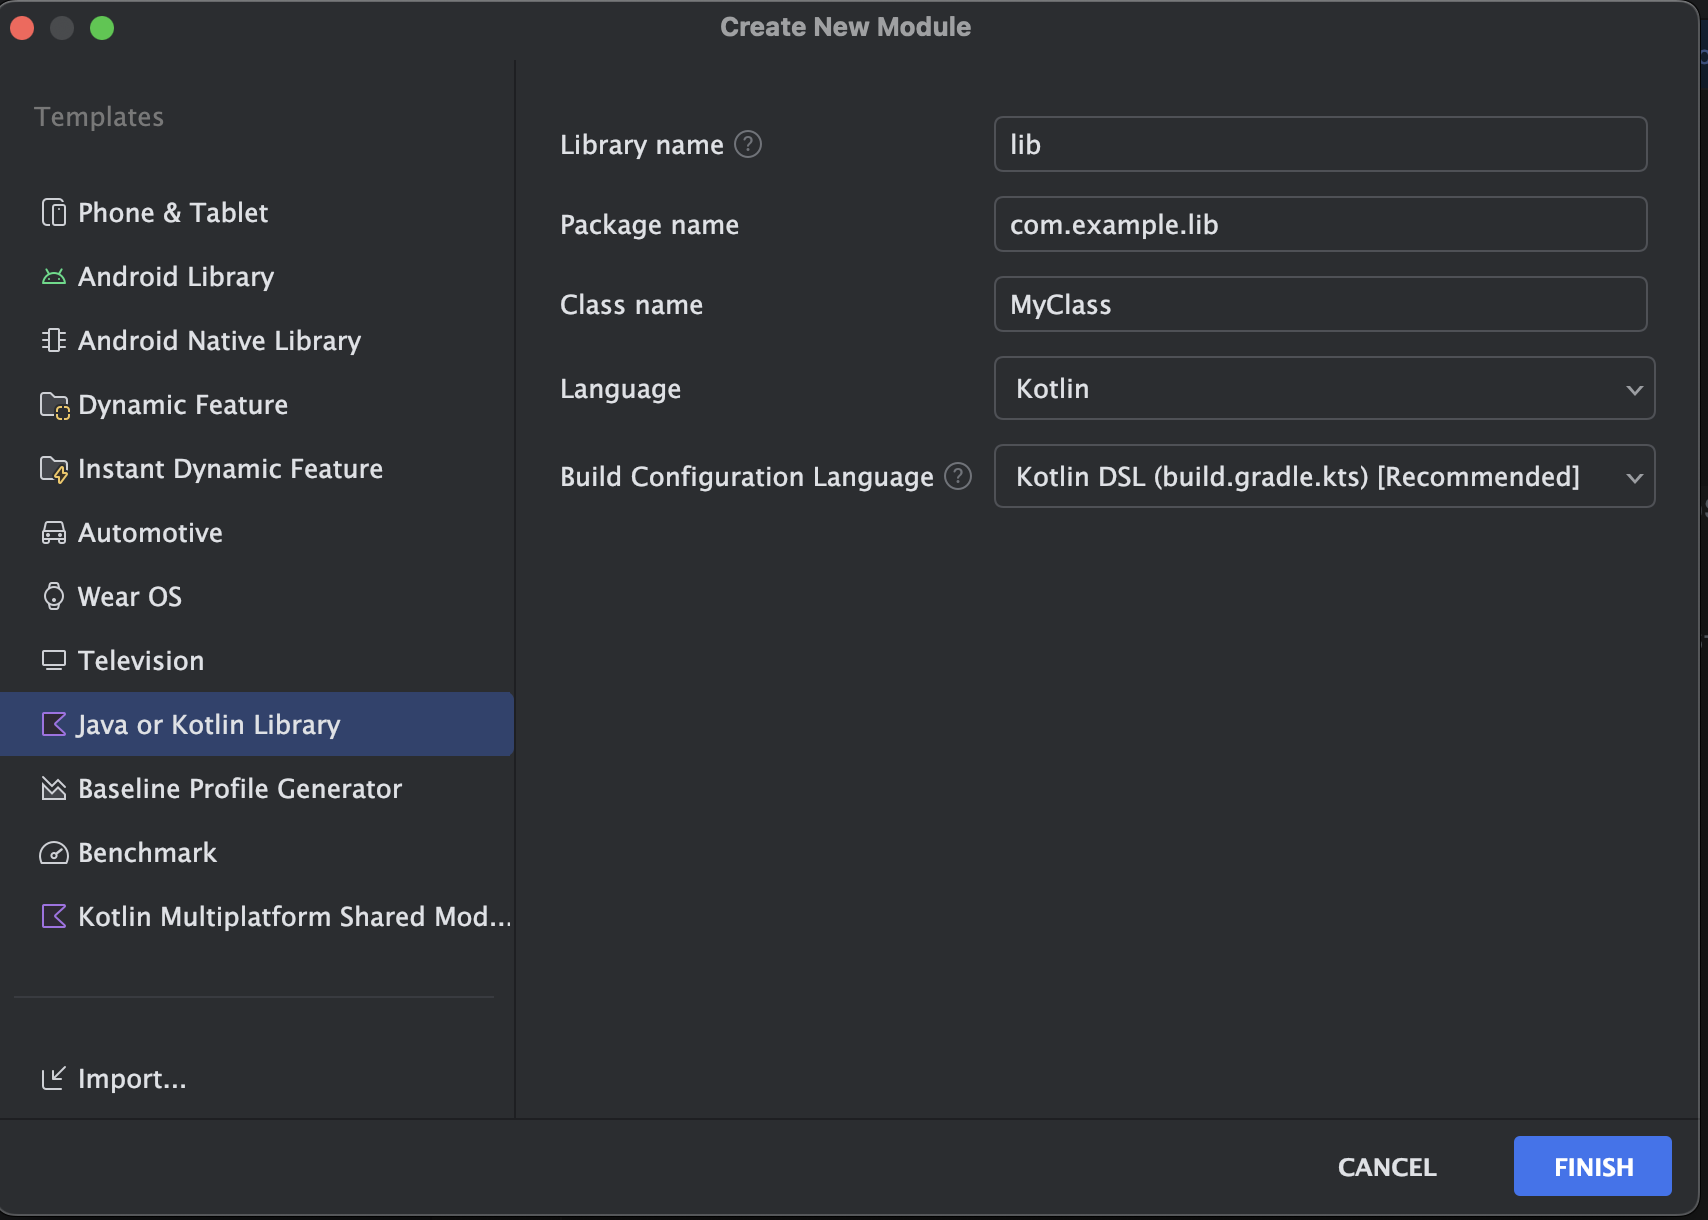
Task: Focus the Package name text field
Action: tap(1320, 224)
